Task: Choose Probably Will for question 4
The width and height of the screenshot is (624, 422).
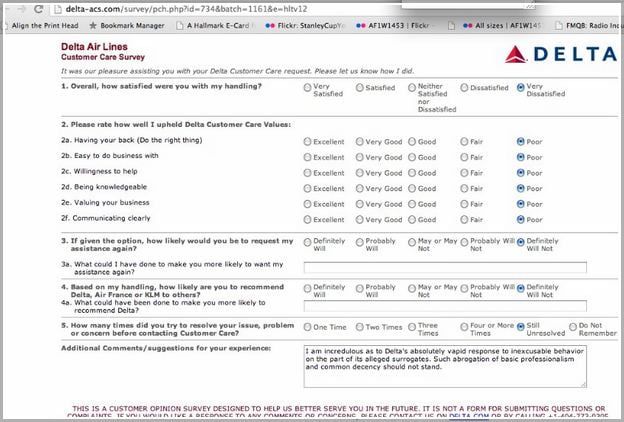Action: (x=359, y=289)
